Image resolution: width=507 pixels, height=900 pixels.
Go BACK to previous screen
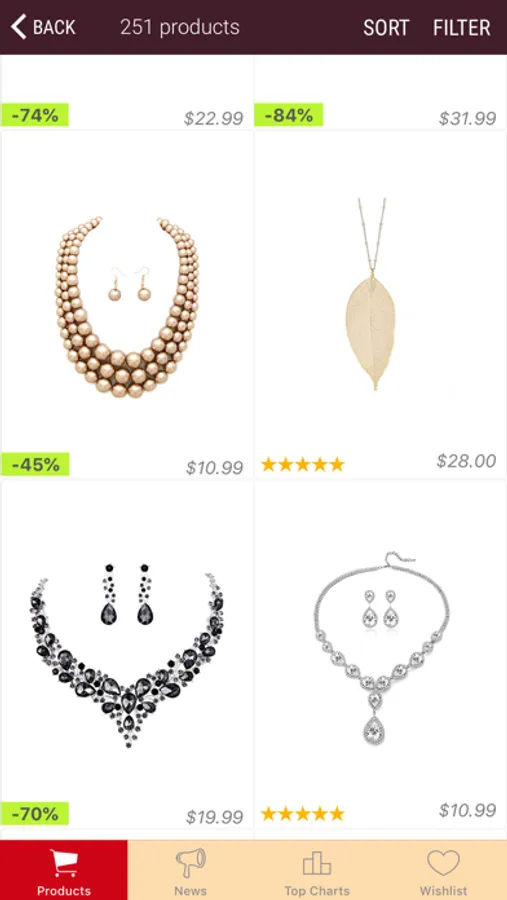[43, 27]
